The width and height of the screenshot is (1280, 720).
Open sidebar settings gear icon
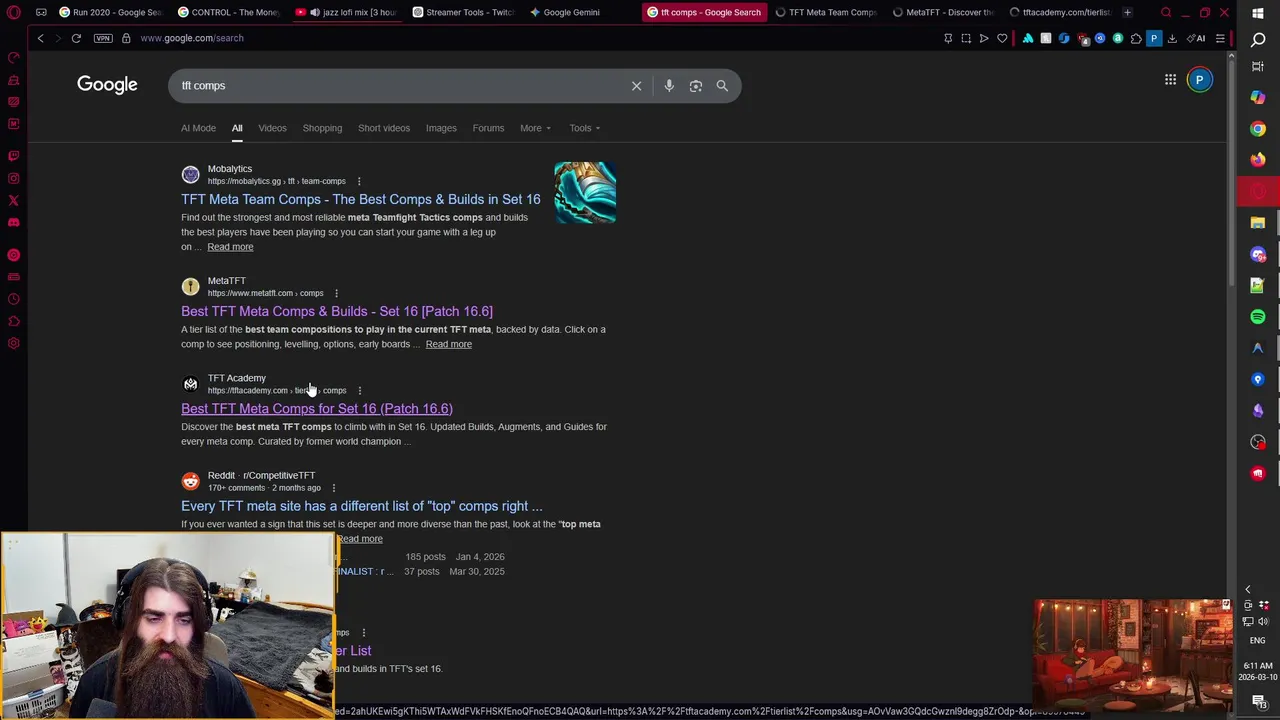point(13,343)
